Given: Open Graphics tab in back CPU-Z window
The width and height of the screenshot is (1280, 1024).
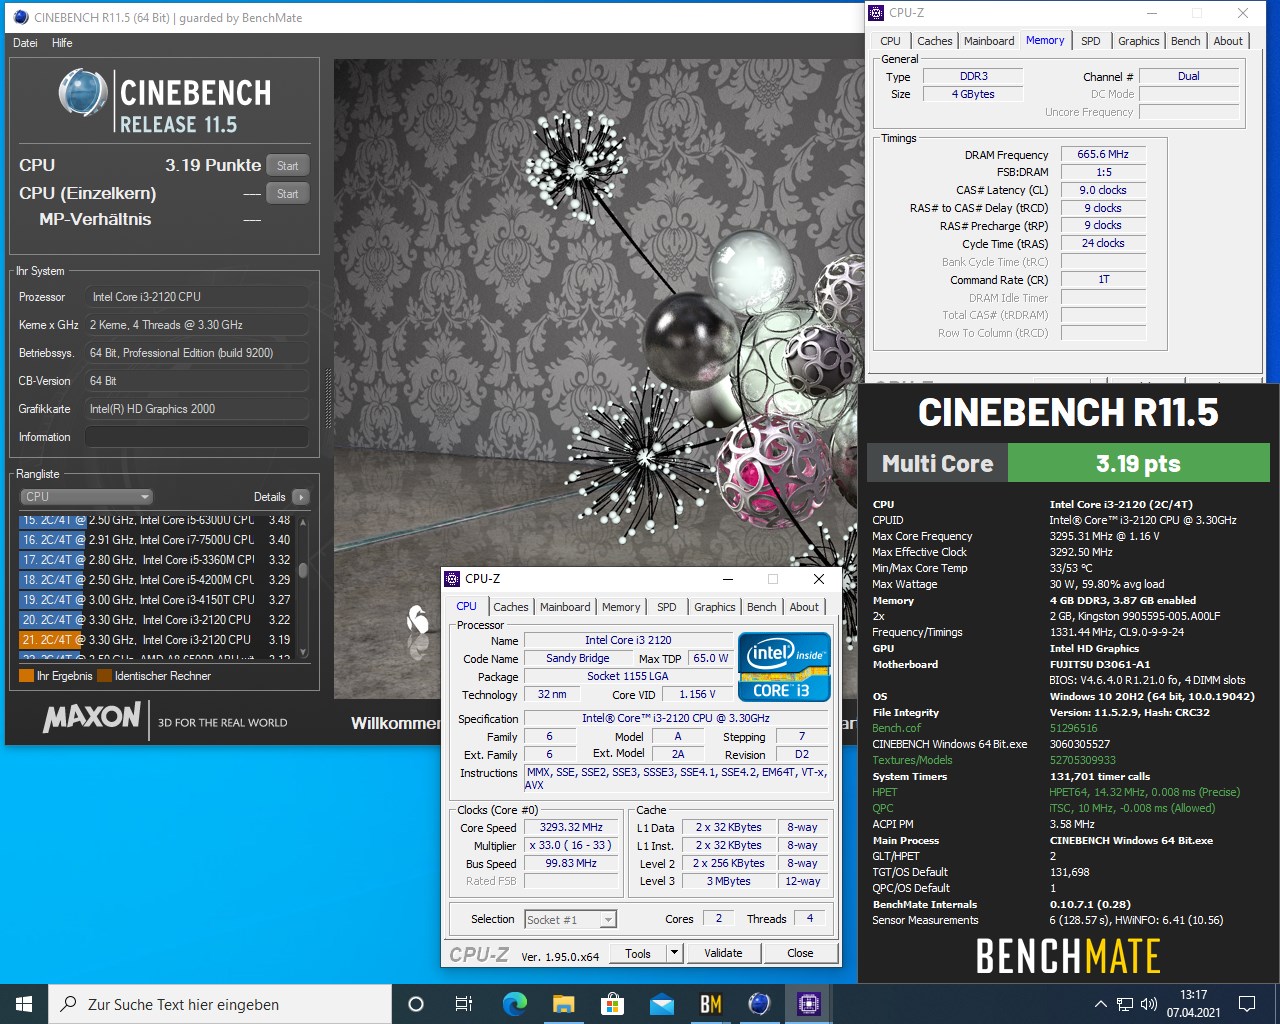Looking at the screenshot, I should [1139, 41].
